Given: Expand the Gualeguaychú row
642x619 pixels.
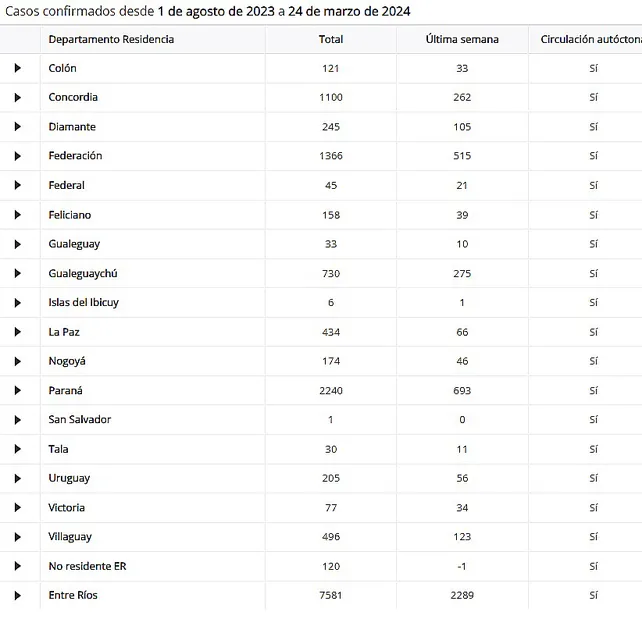Looking at the screenshot, I should pyautogui.click(x=17, y=273).
